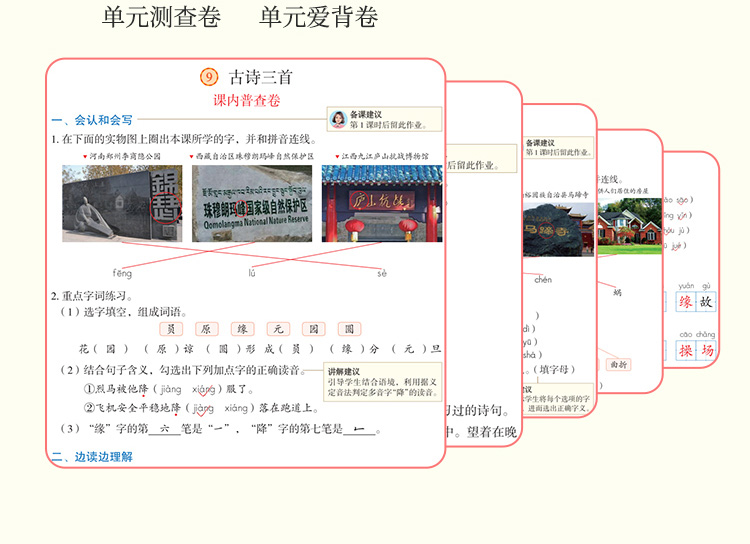
Task: Click the red 缘 character square
Action: pyautogui.click(x=685, y=302)
